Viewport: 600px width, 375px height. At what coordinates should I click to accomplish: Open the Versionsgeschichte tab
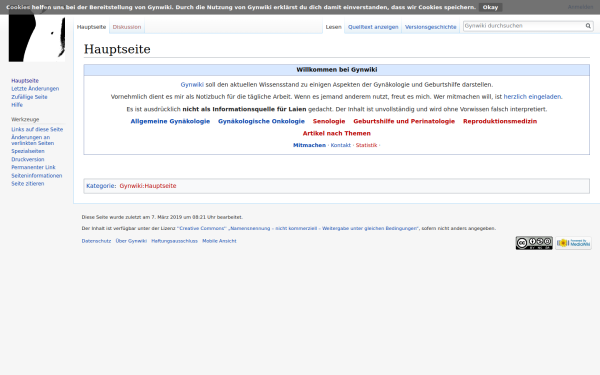coord(430,27)
